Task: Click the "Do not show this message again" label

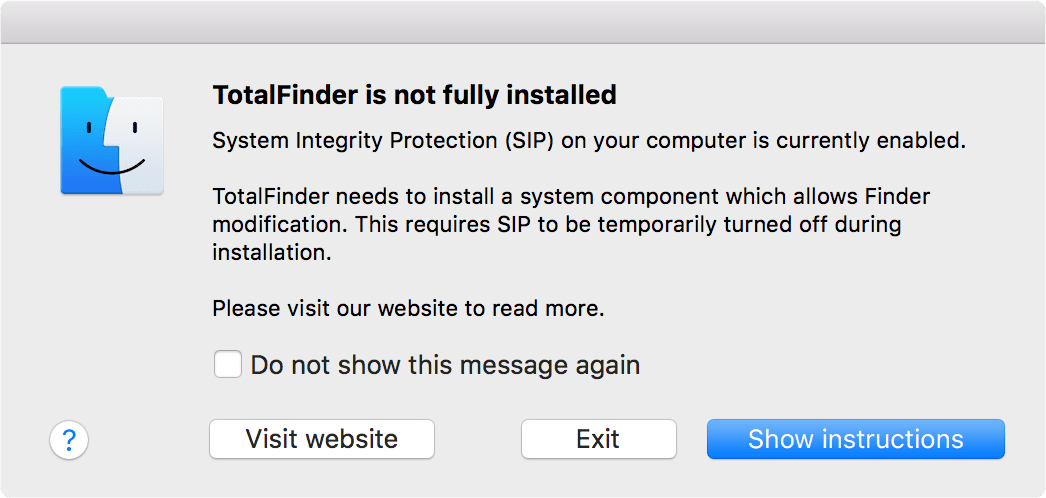Action: (445, 365)
